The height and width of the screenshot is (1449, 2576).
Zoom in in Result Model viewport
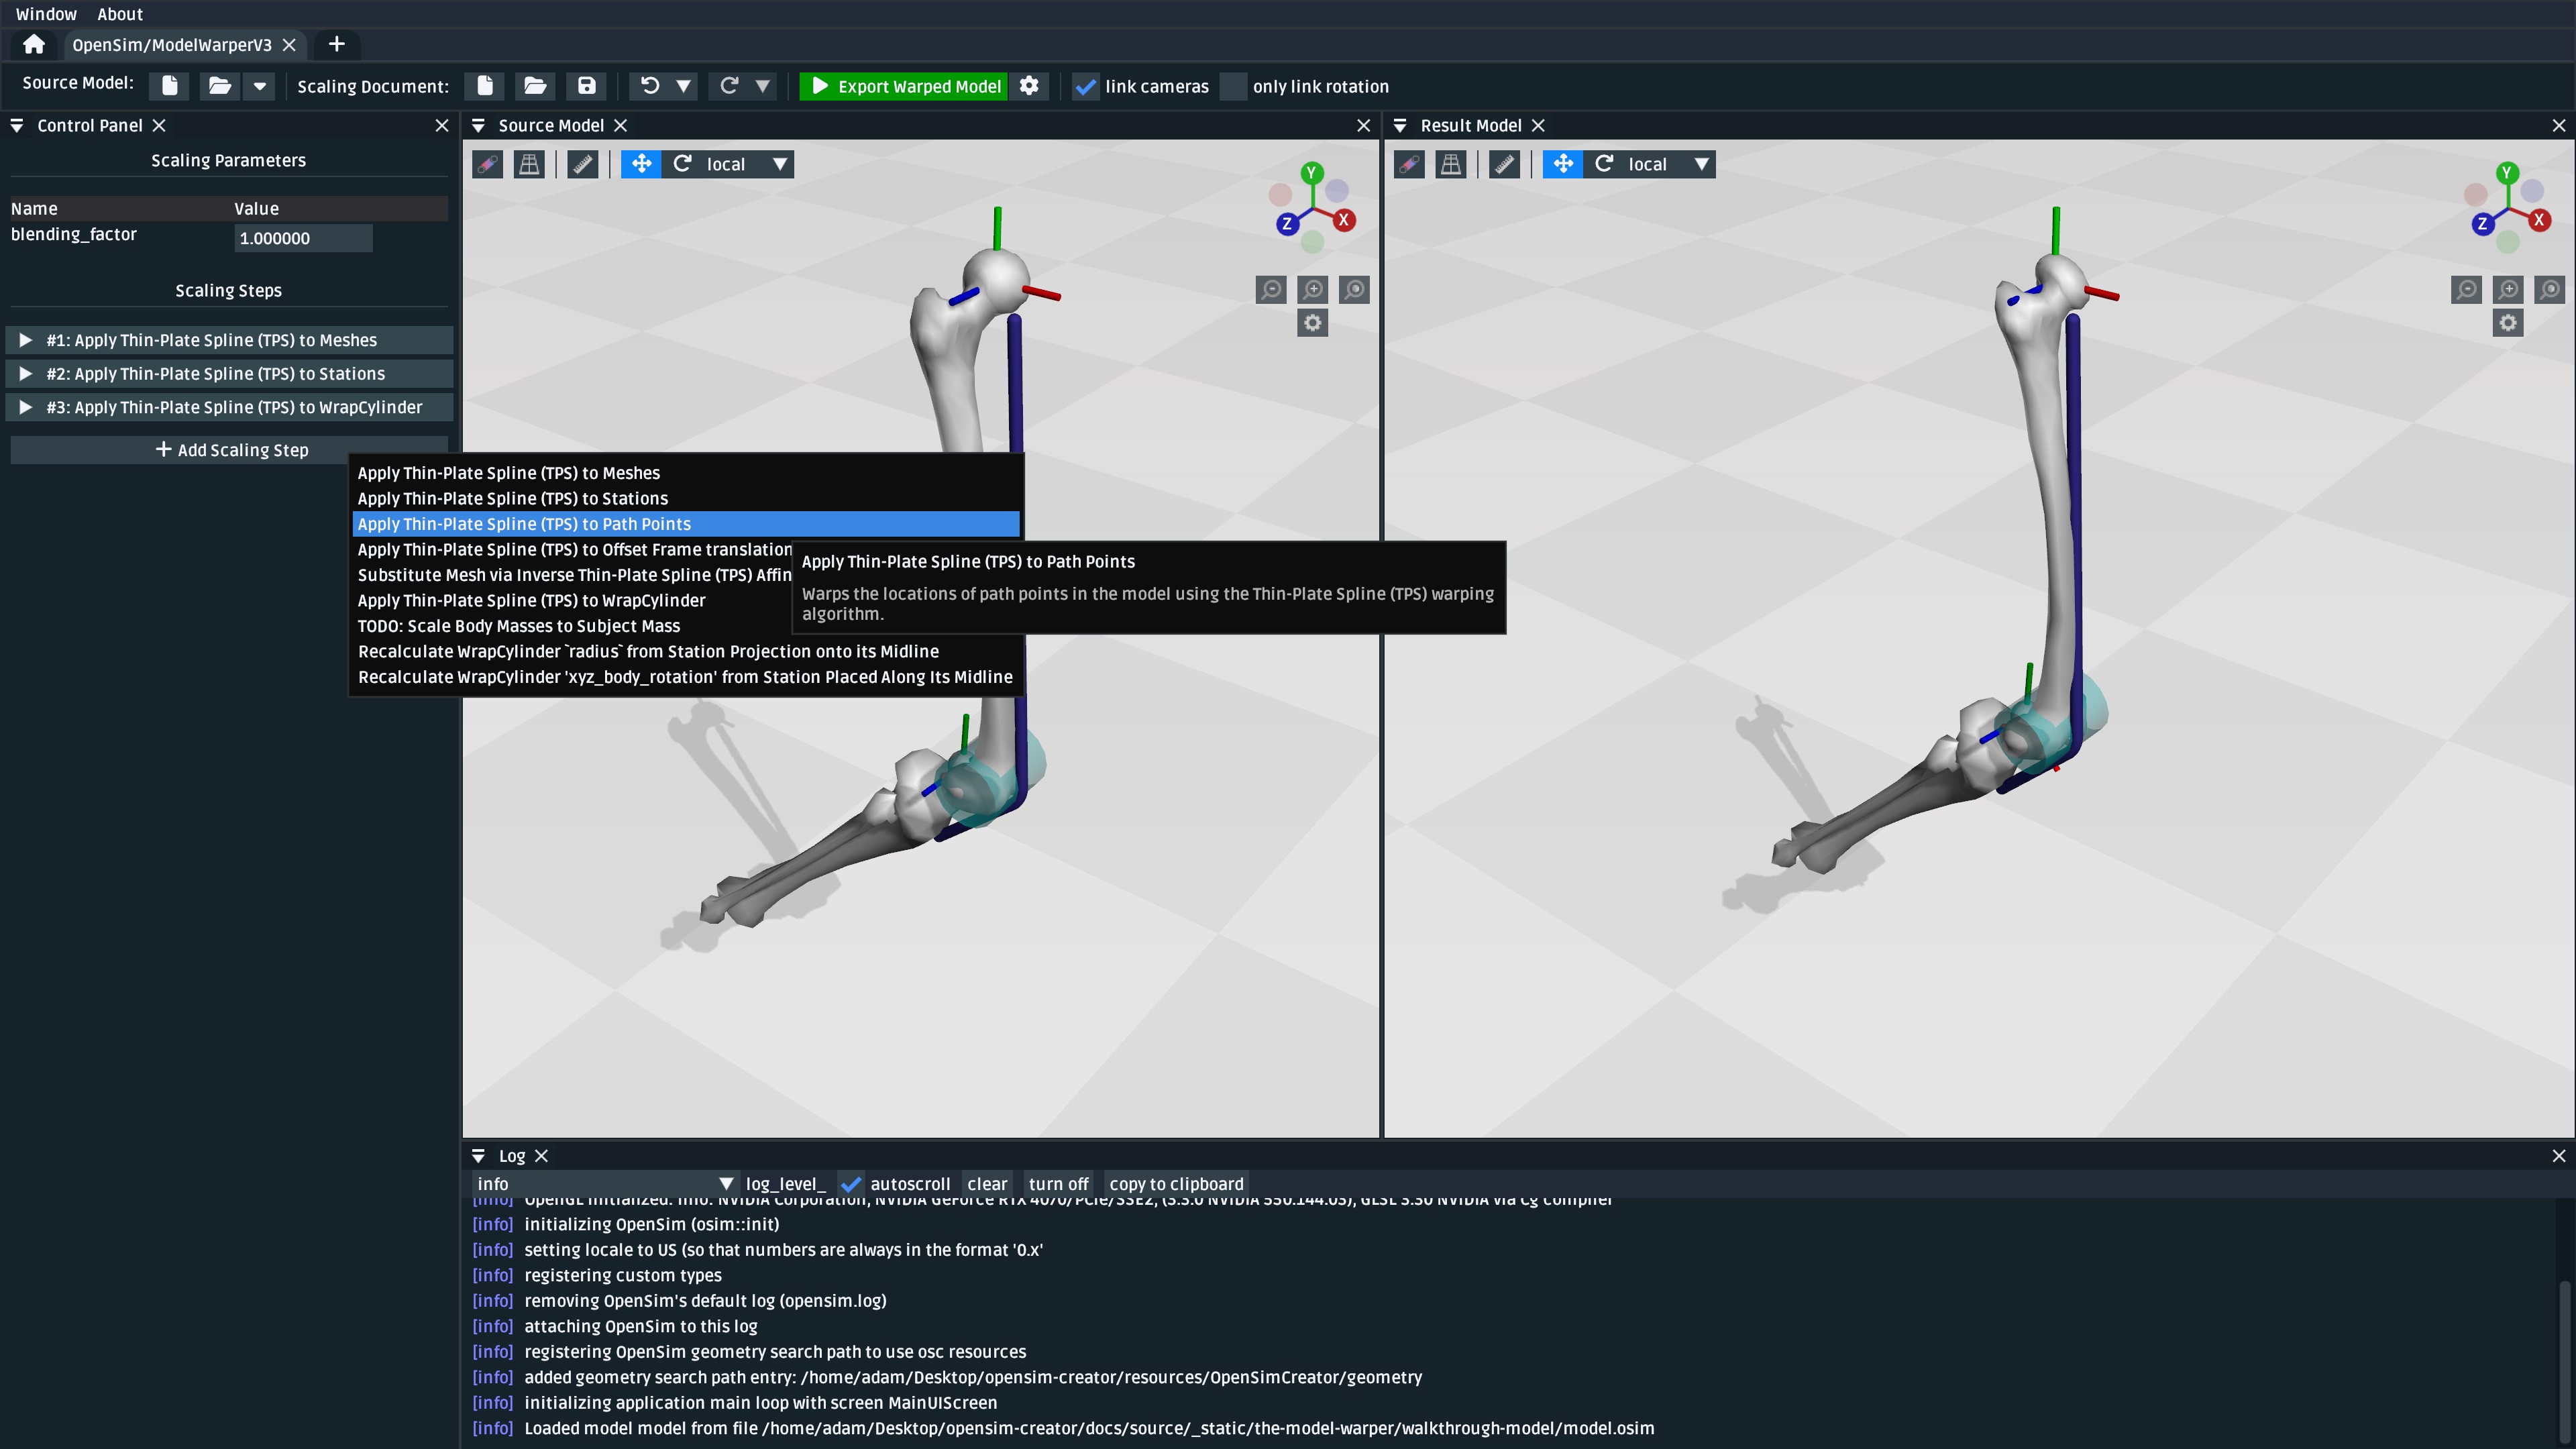pos(2508,290)
